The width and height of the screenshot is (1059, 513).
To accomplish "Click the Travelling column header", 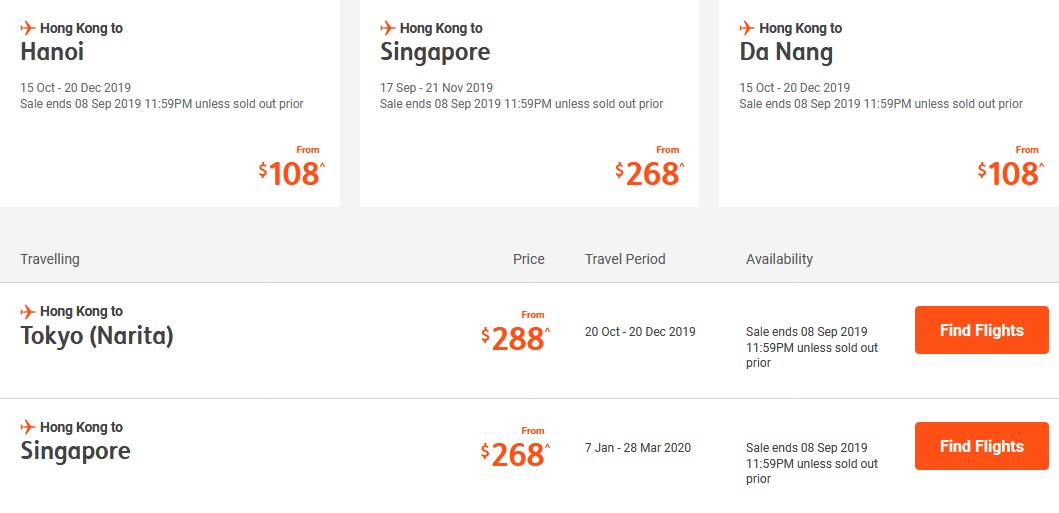I will [50, 259].
